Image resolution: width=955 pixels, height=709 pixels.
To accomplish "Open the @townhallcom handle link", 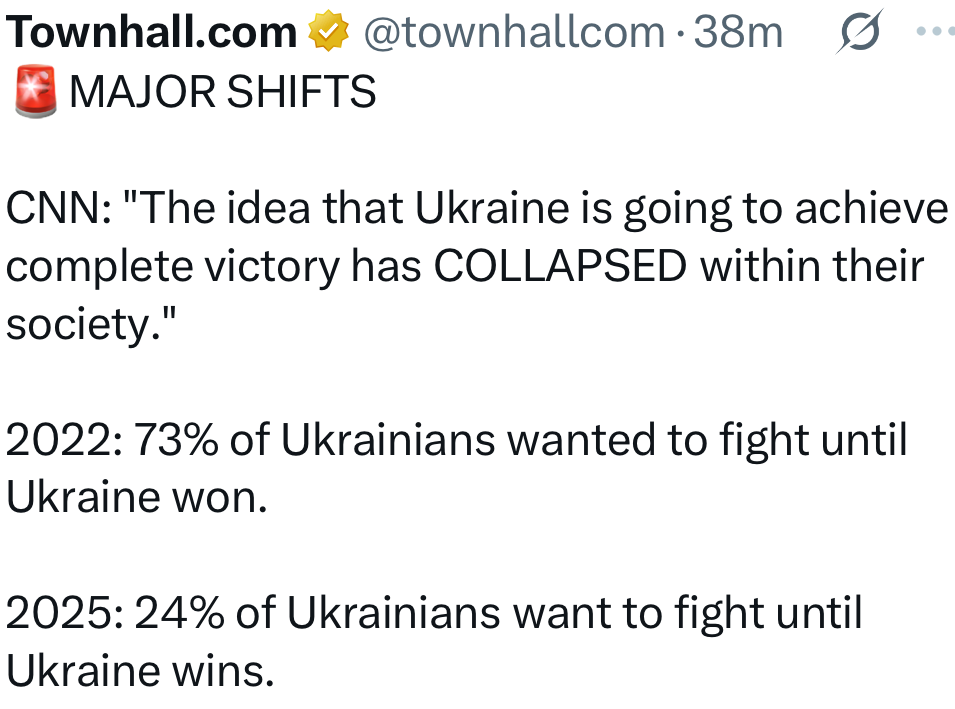I will tap(513, 34).
